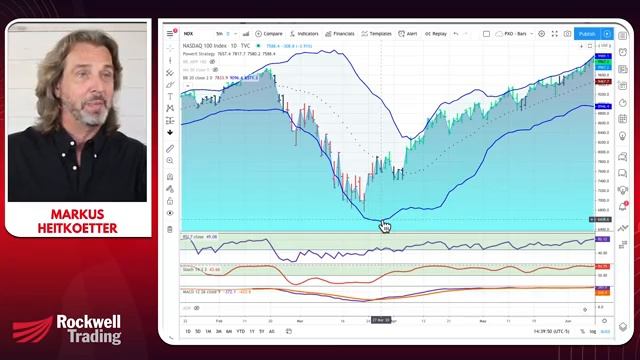Start bar Replay mode
Screen dimensions: 640x360
[x=436, y=33]
